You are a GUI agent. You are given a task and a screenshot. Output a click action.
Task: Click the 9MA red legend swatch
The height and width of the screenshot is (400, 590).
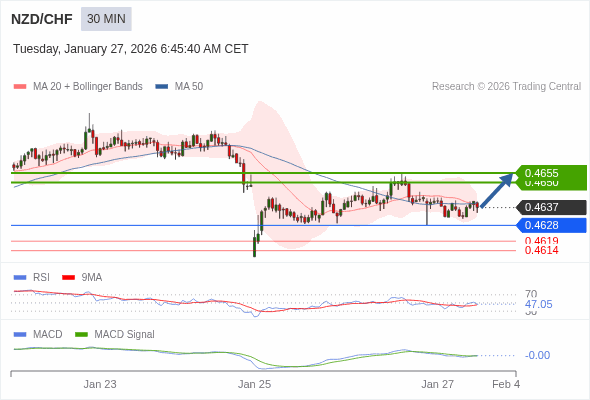[x=68, y=278]
